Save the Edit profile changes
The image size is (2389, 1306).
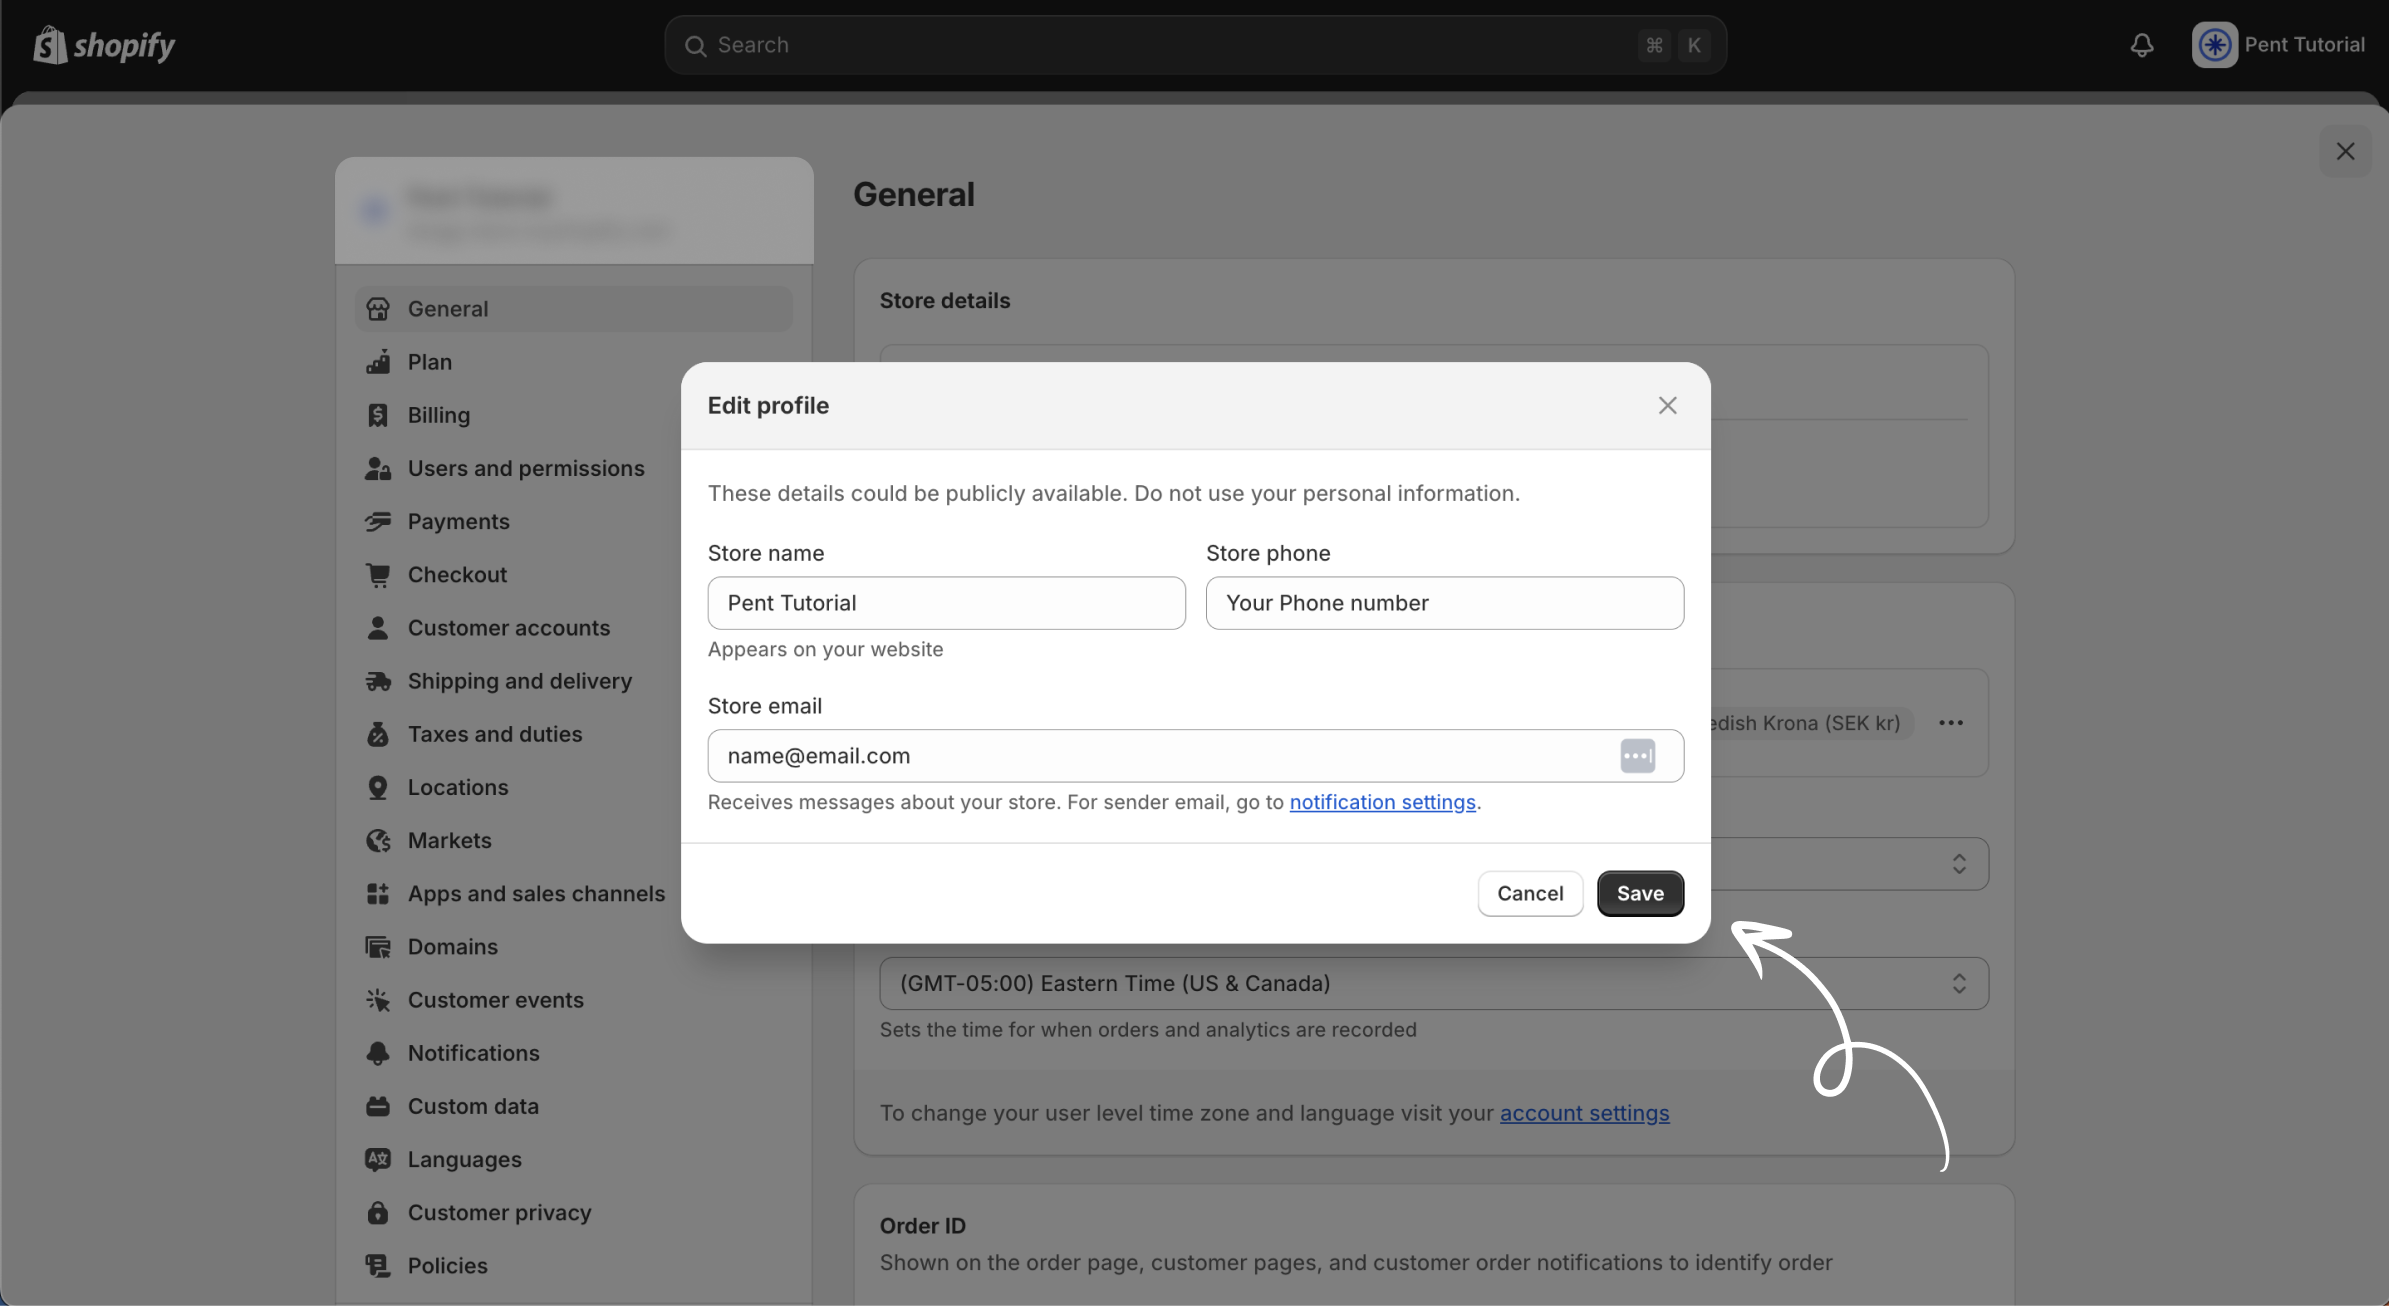[1640, 893]
